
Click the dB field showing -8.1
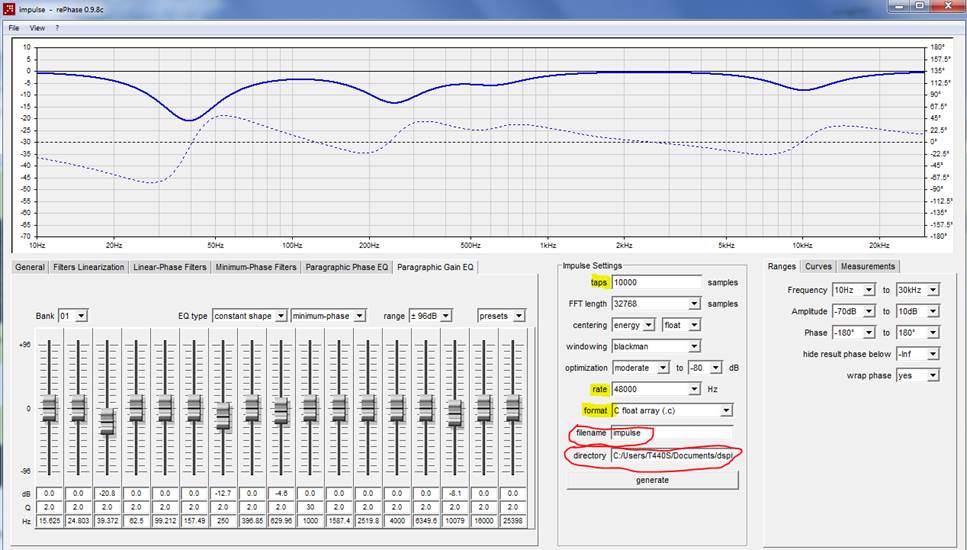(455, 493)
